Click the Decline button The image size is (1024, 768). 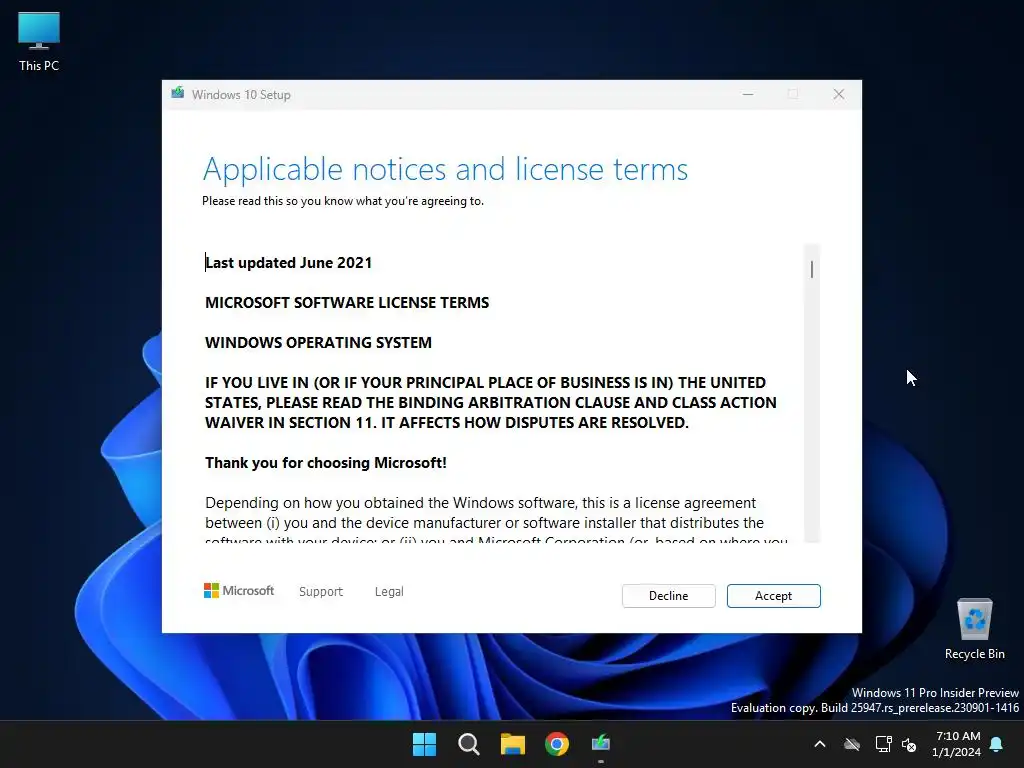[x=668, y=596]
